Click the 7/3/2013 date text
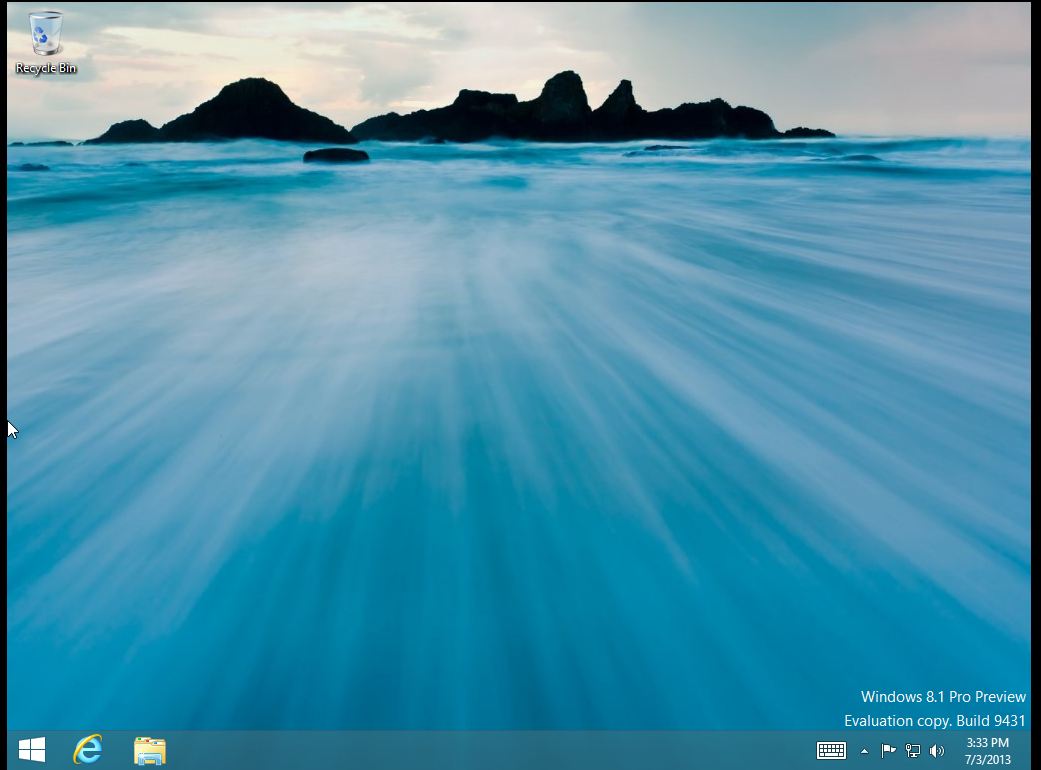 (987, 759)
